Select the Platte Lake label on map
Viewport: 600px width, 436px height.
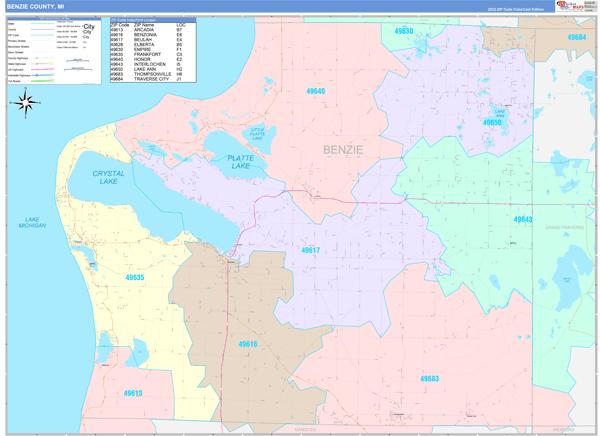click(241, 162)
